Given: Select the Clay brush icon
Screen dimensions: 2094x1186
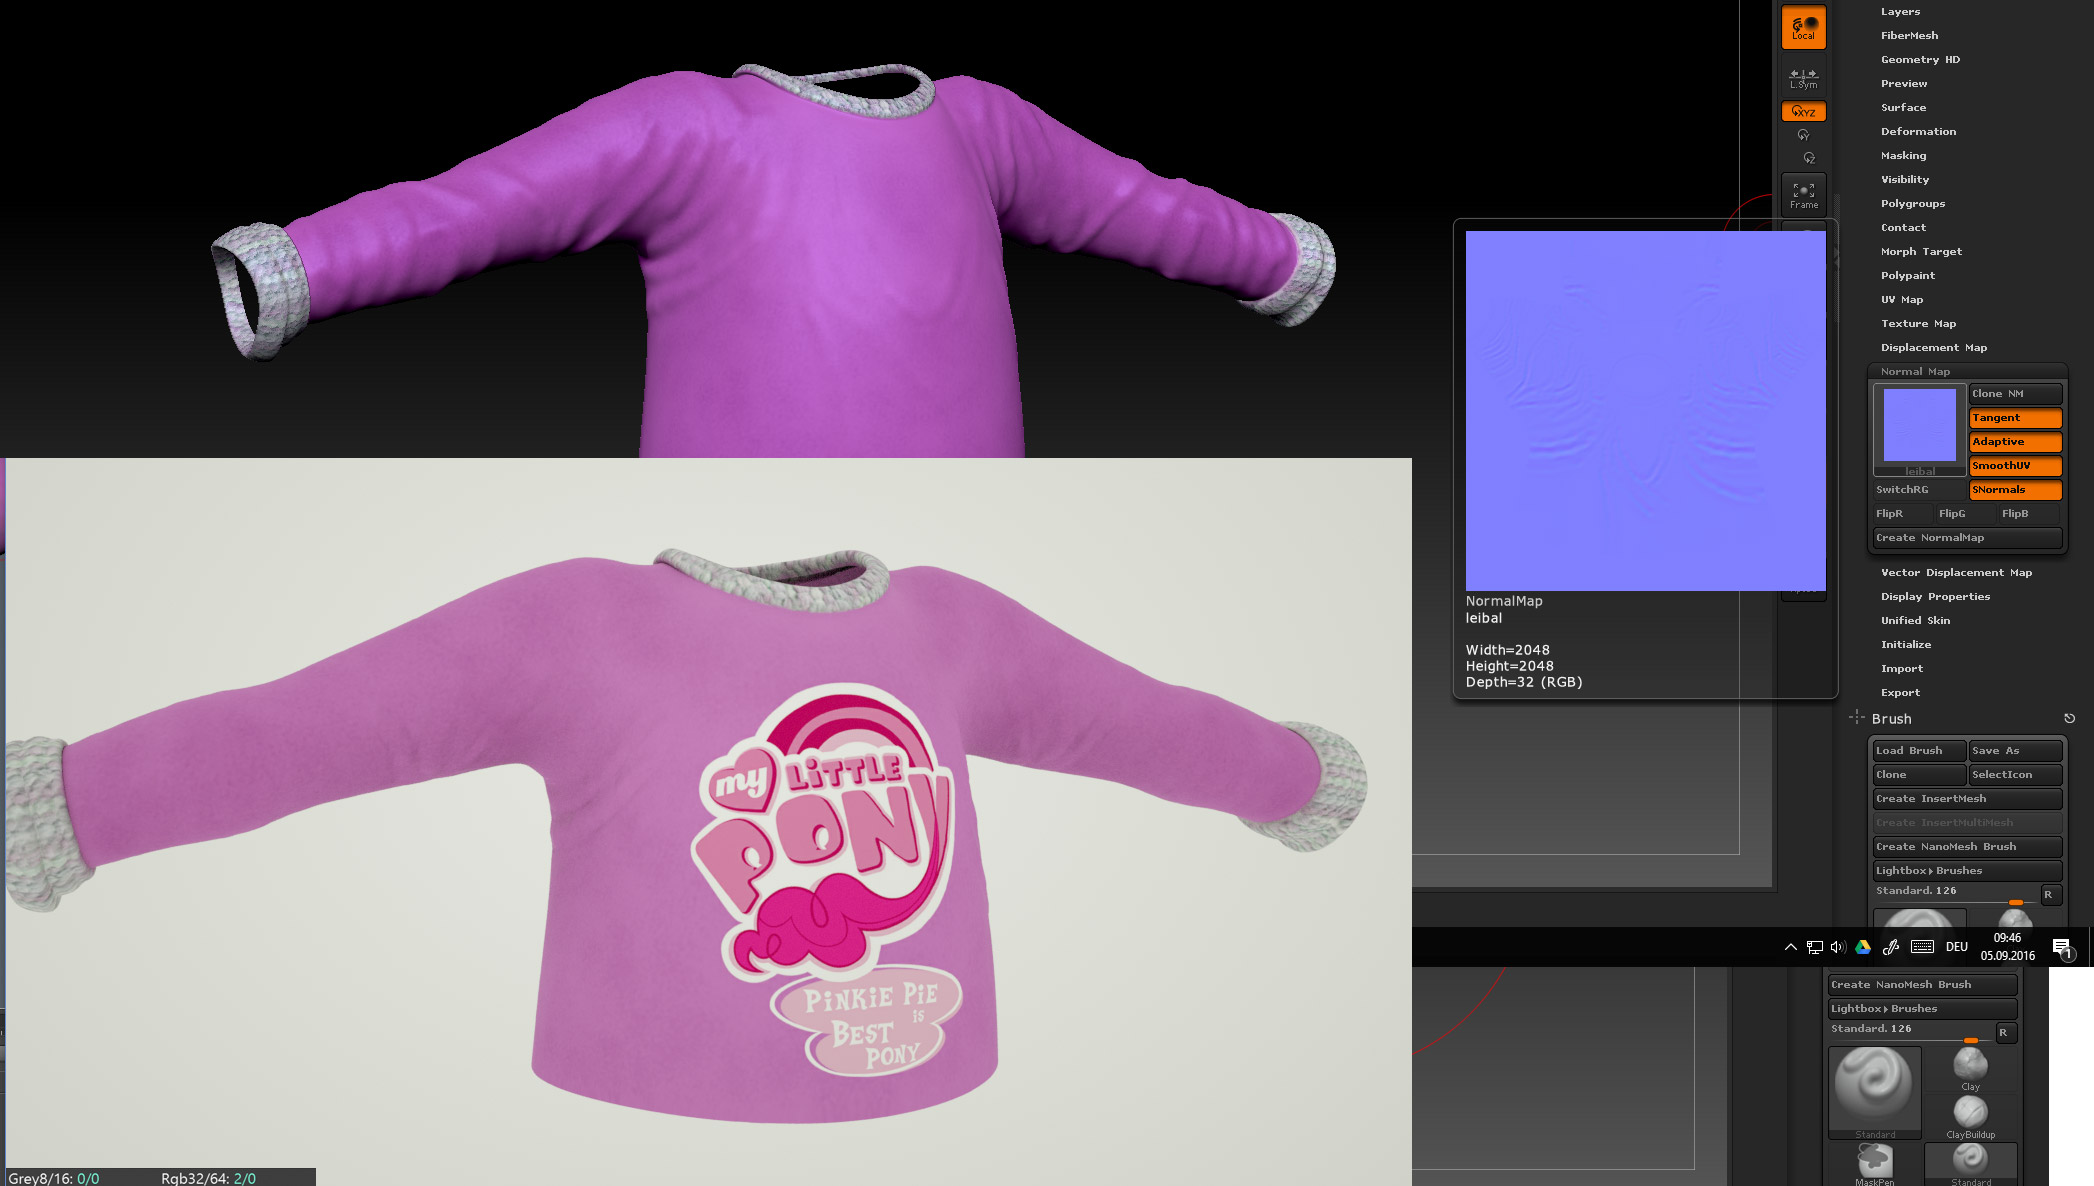Looking at the screenshot, I should pos(1970,1068).
